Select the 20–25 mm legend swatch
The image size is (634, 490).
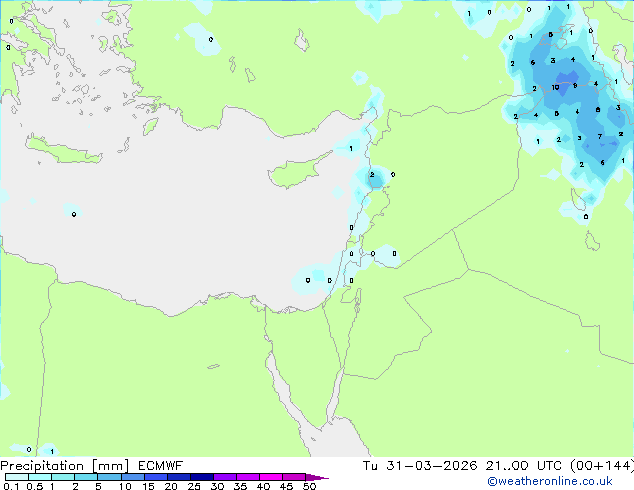178,477
